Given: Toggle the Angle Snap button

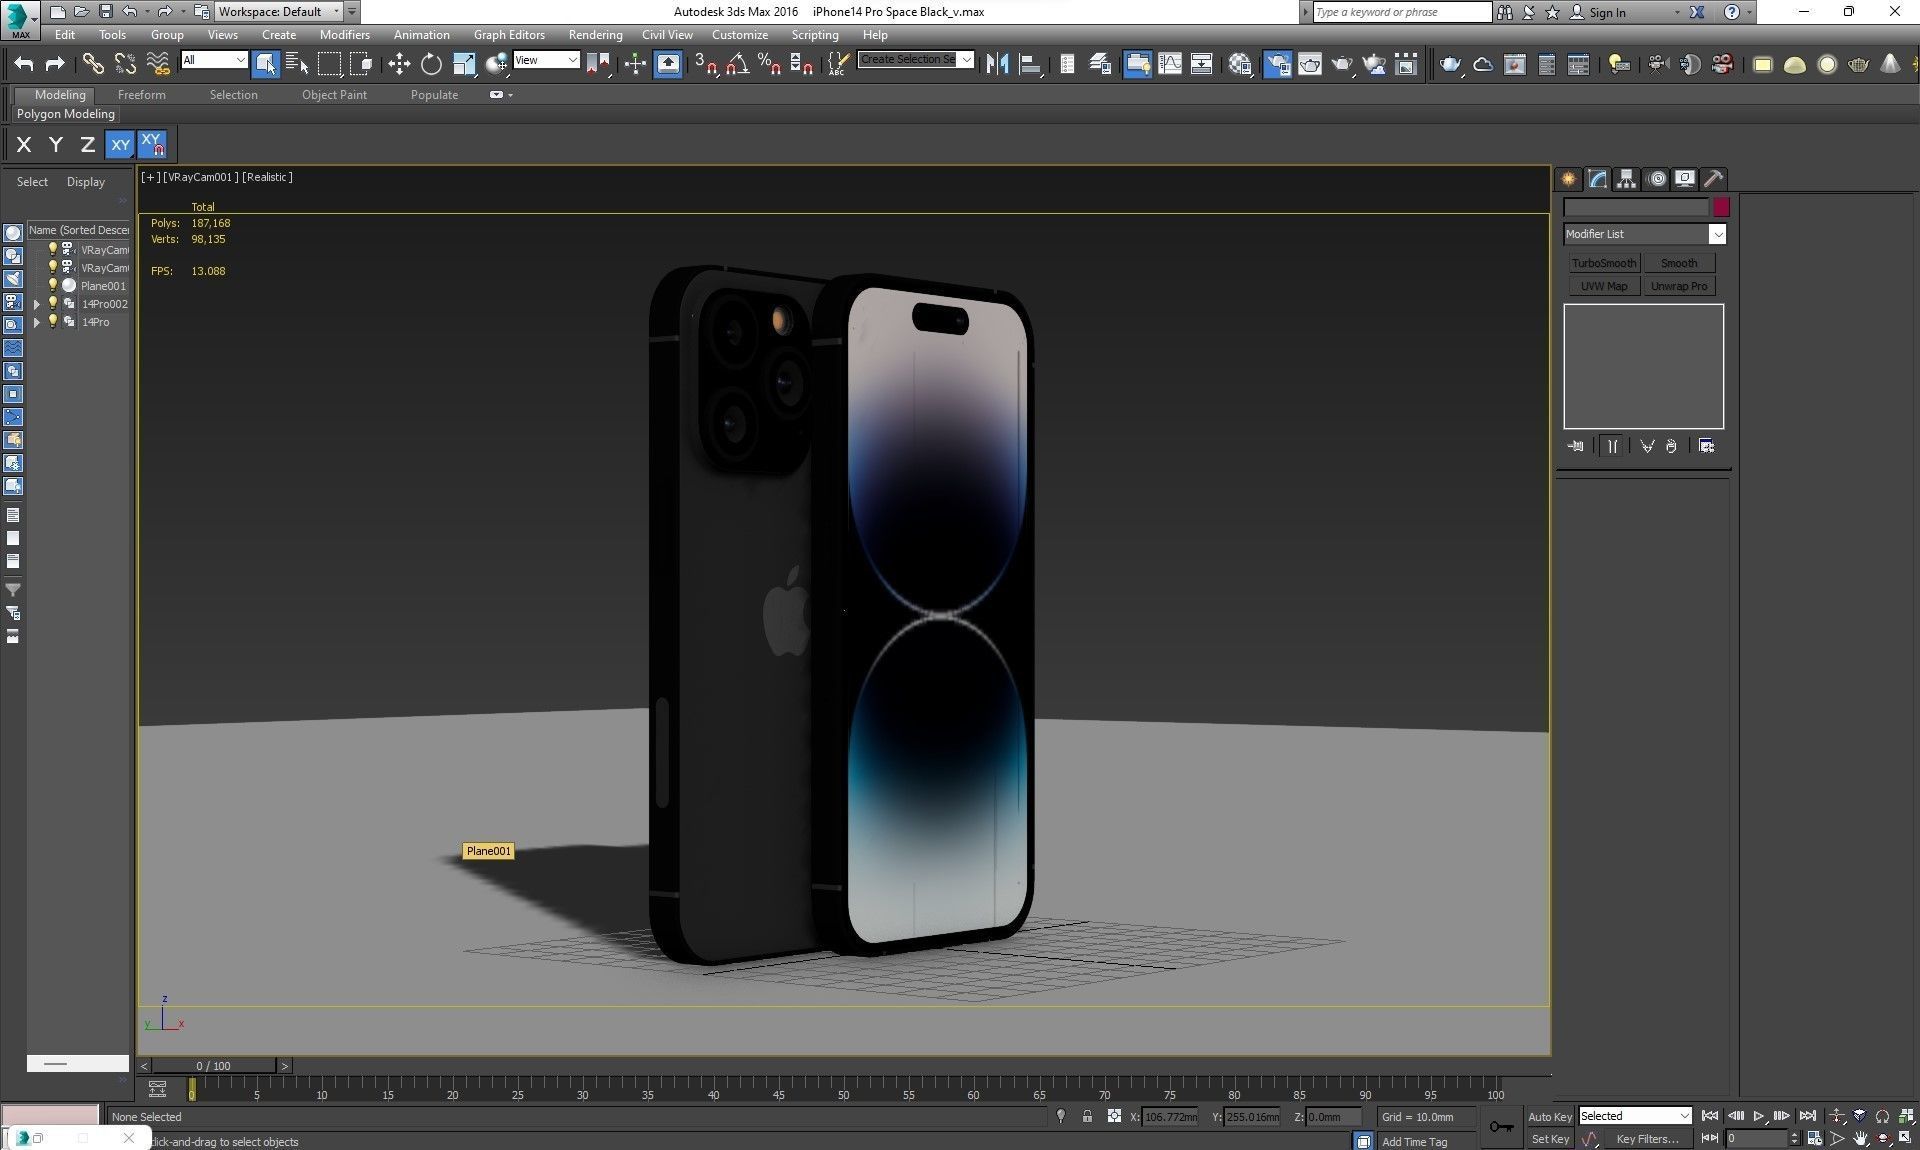Looking at the screenshot, I should [738, 64].
